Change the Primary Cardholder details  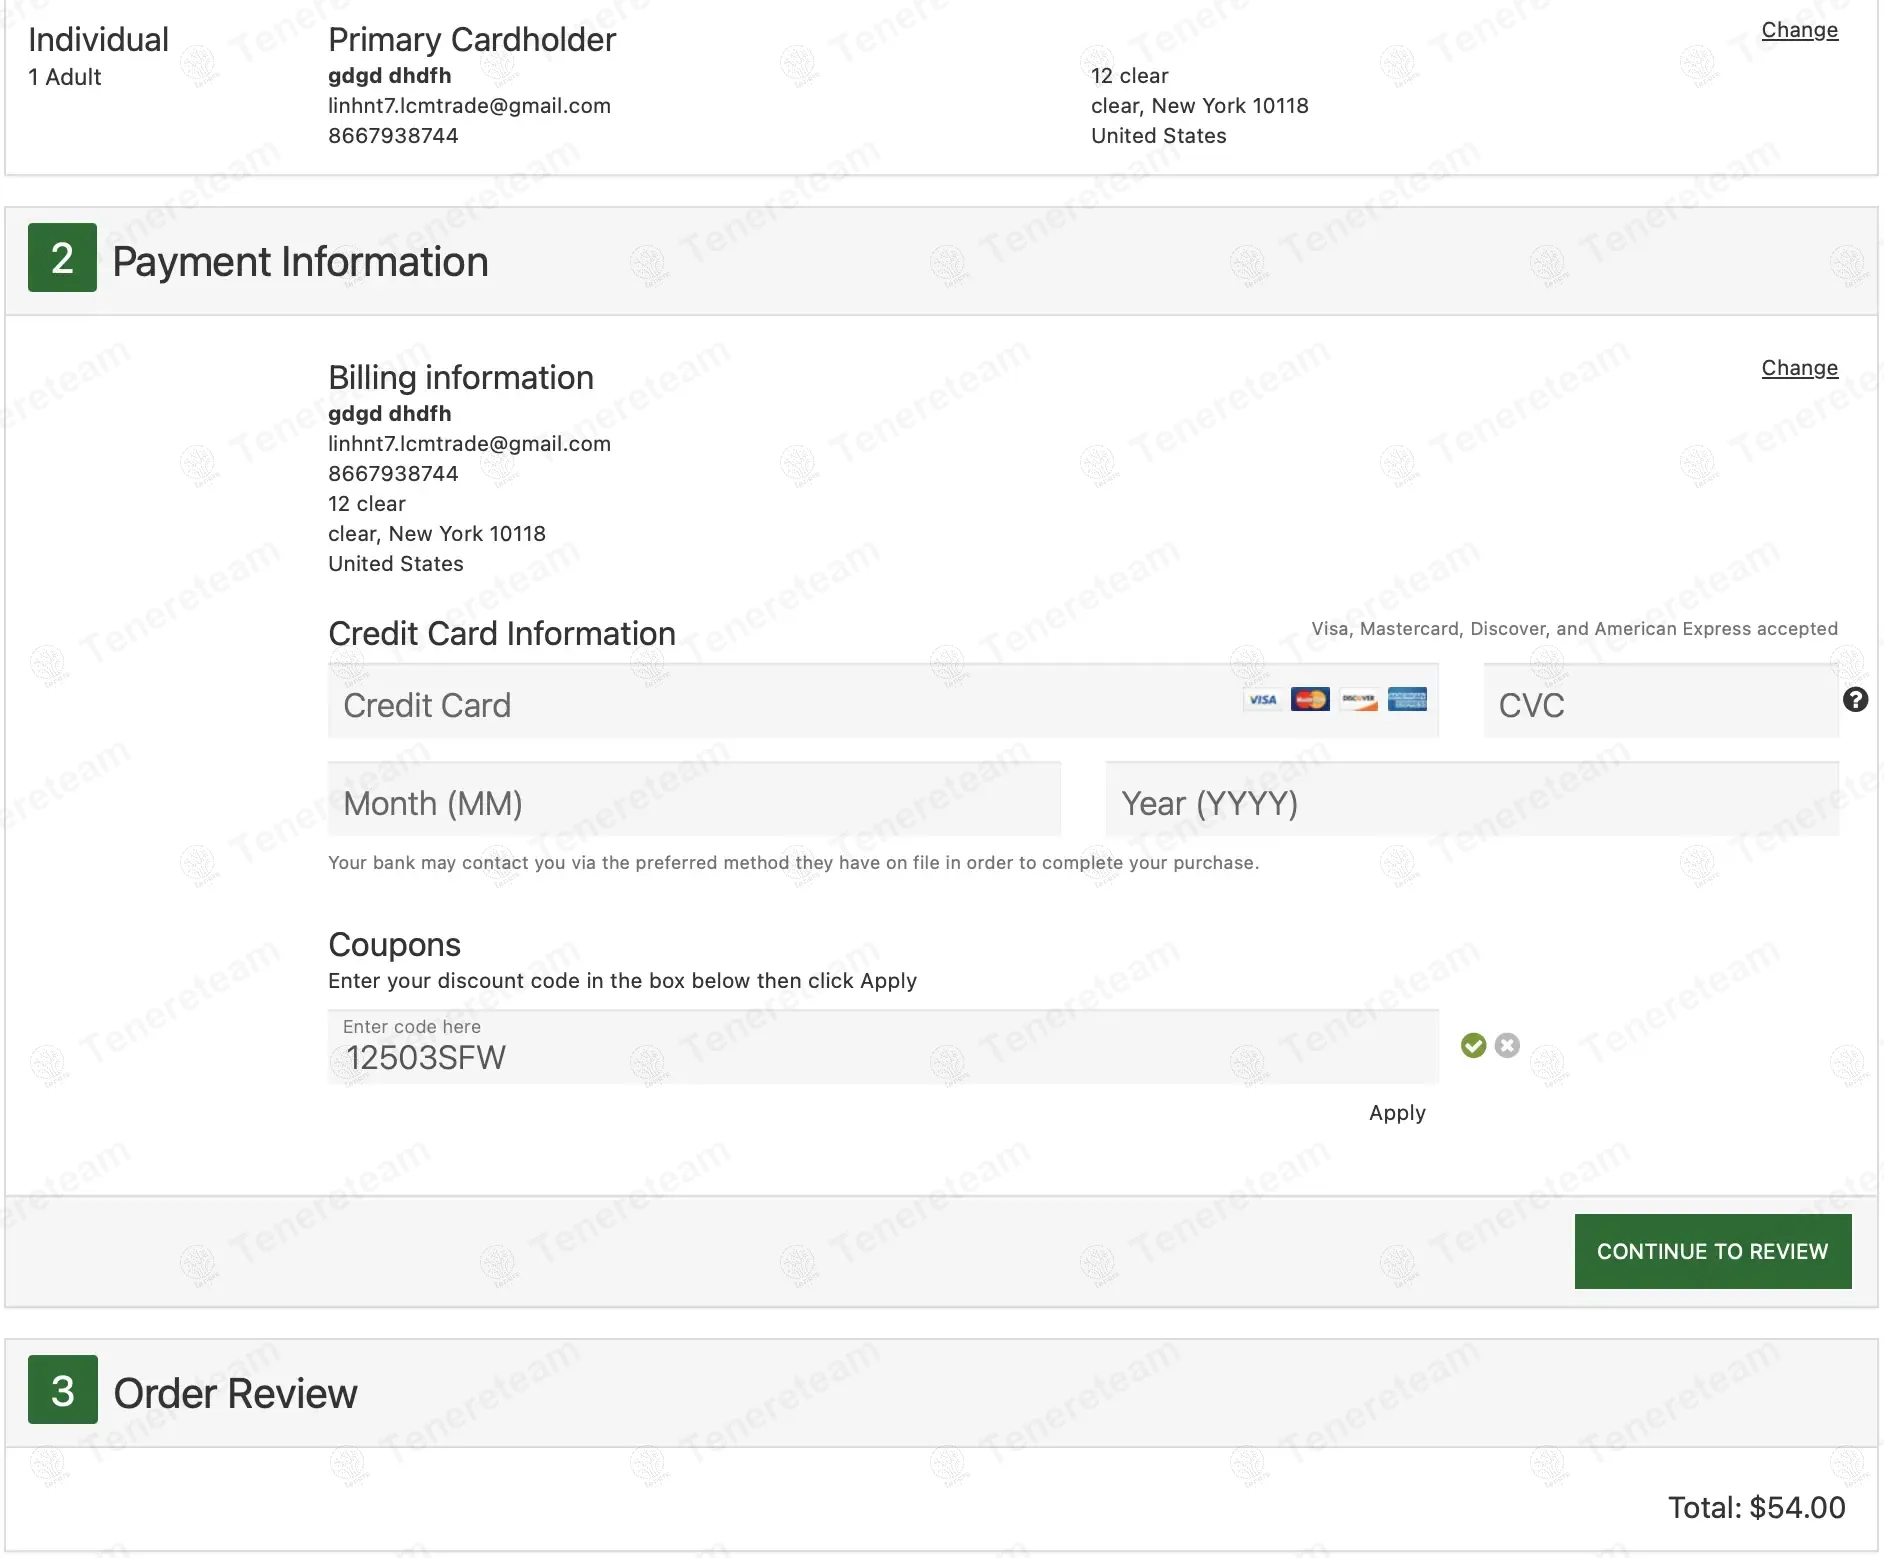point(1799,30)
